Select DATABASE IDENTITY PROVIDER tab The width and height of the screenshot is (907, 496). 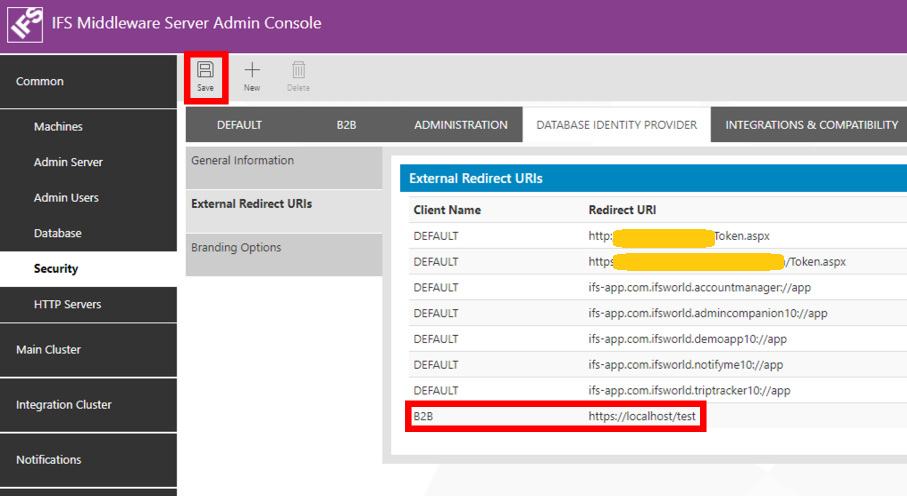617,124
